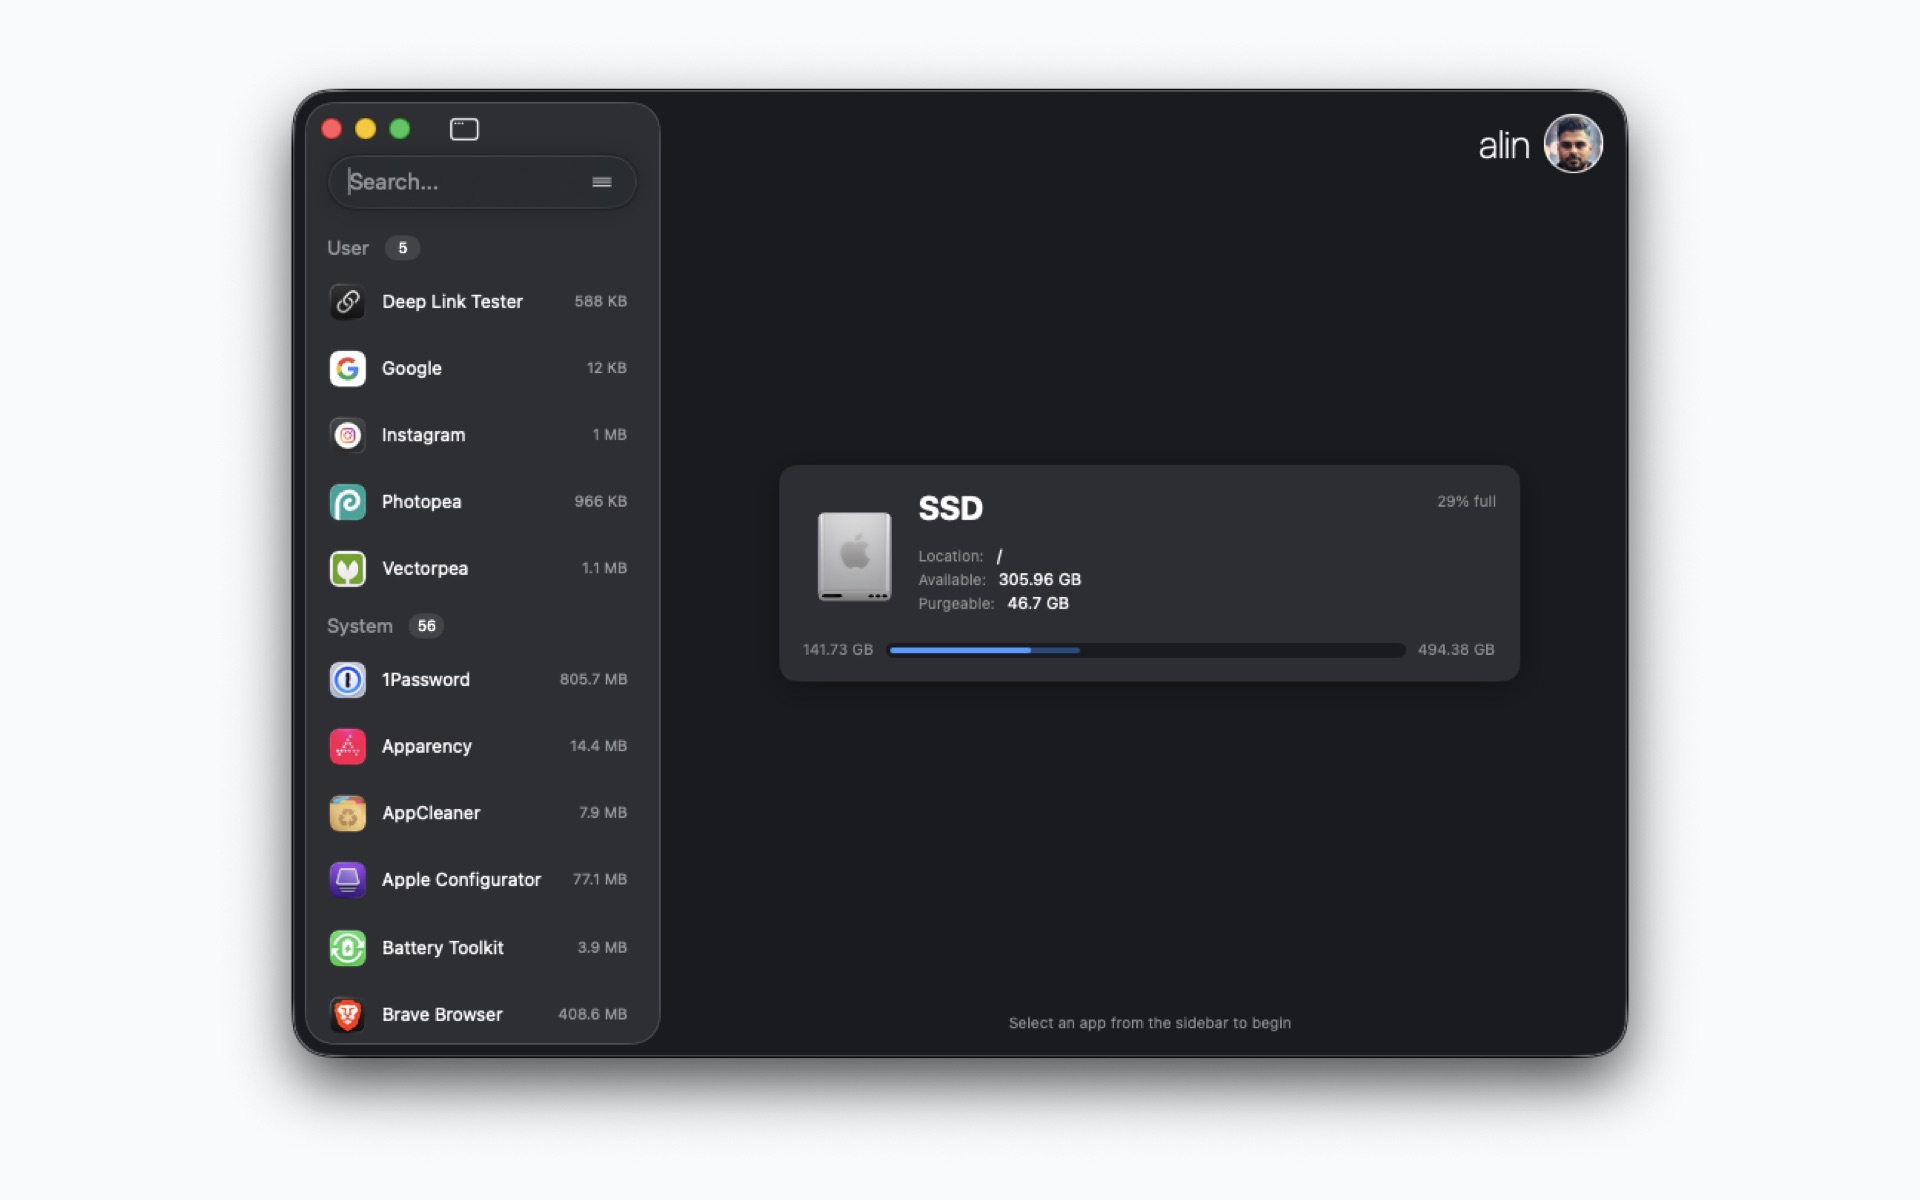Select the 1Password app icon
1920x1200 pixels.
[x=347, y=680]
